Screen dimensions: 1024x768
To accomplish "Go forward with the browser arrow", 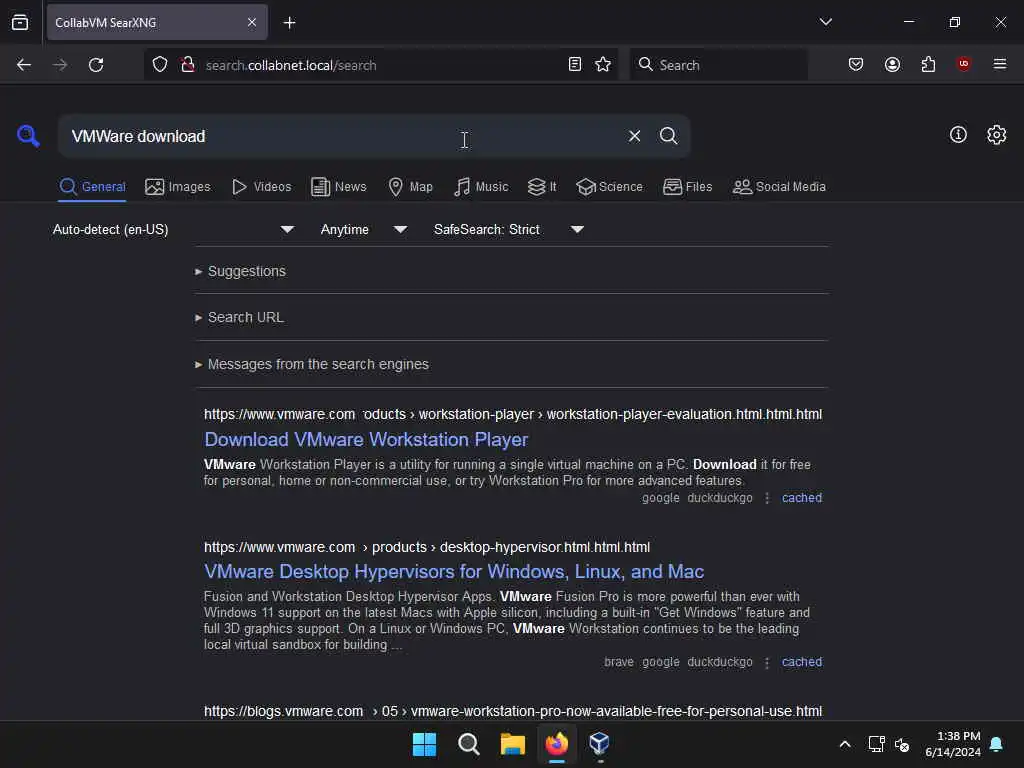I will [x=60, y=65].
